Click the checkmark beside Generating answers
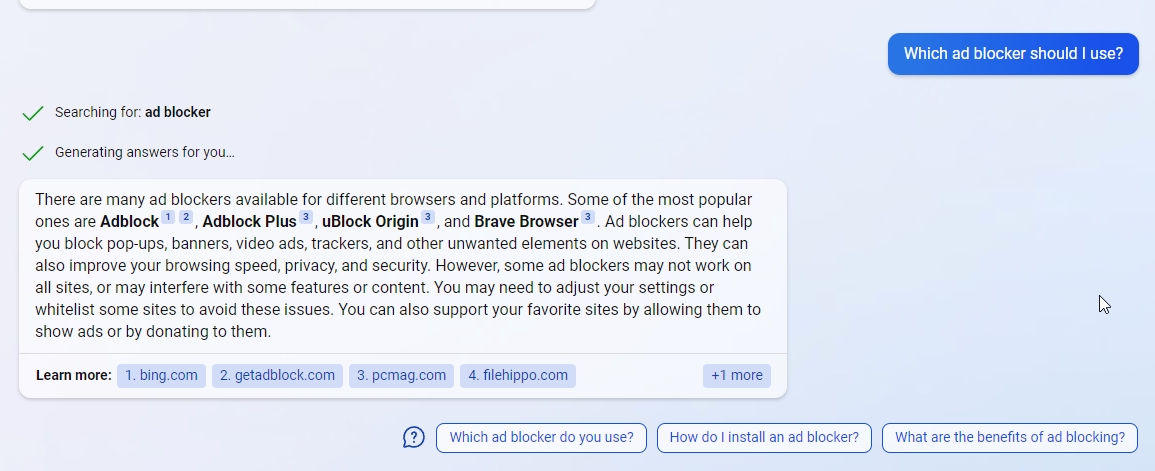The height and width of the screenshot is (471, 1155). coord(33,153)
